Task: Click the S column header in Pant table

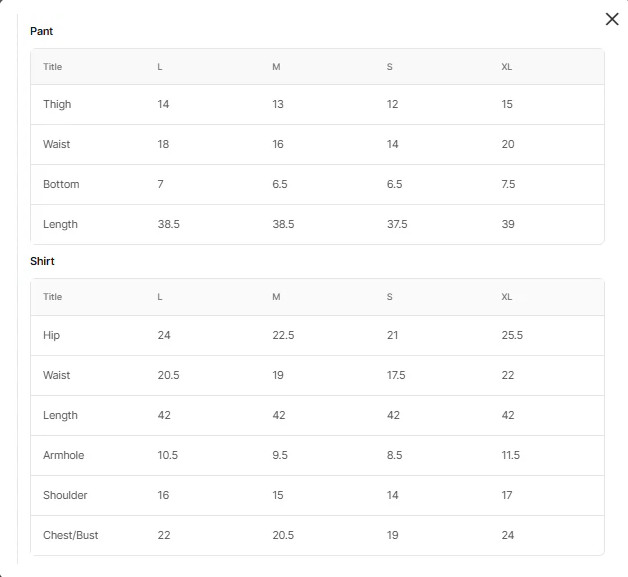Action: pyautogui.click(x=389, y=67)
